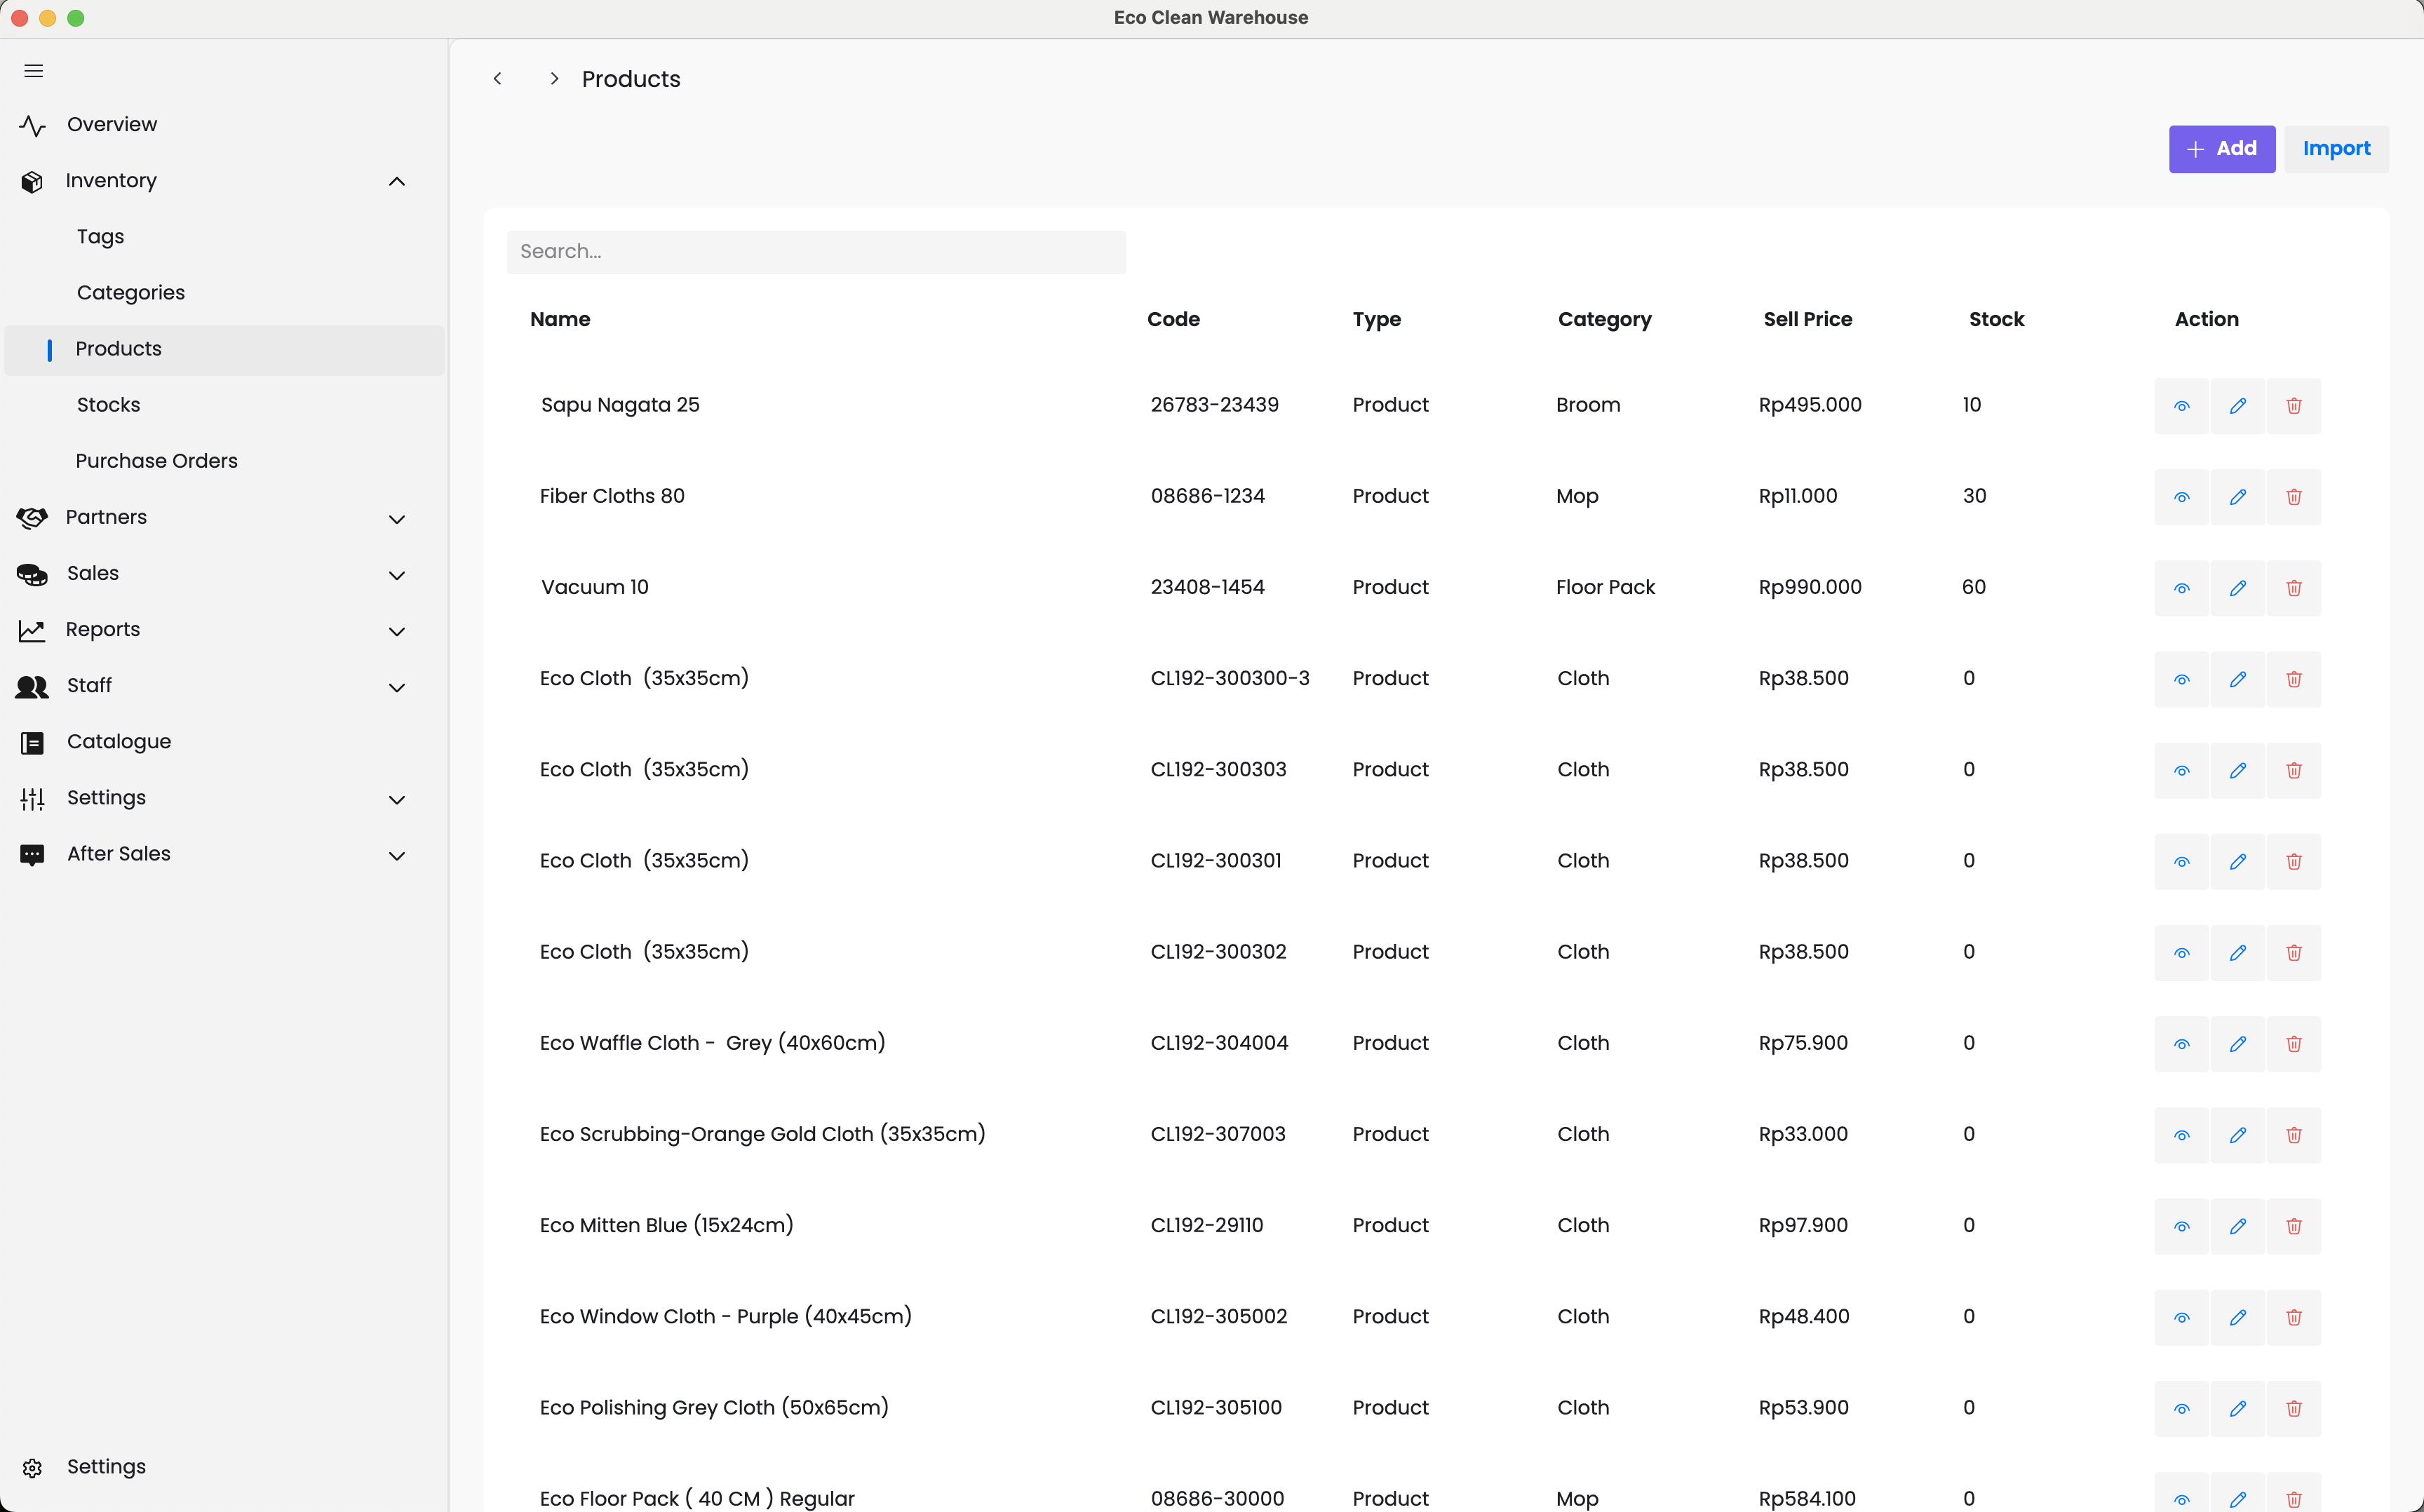View Fiber Cloths 80 with eye icon
The image size is (2424, 1512).
tap(2182, 497)
